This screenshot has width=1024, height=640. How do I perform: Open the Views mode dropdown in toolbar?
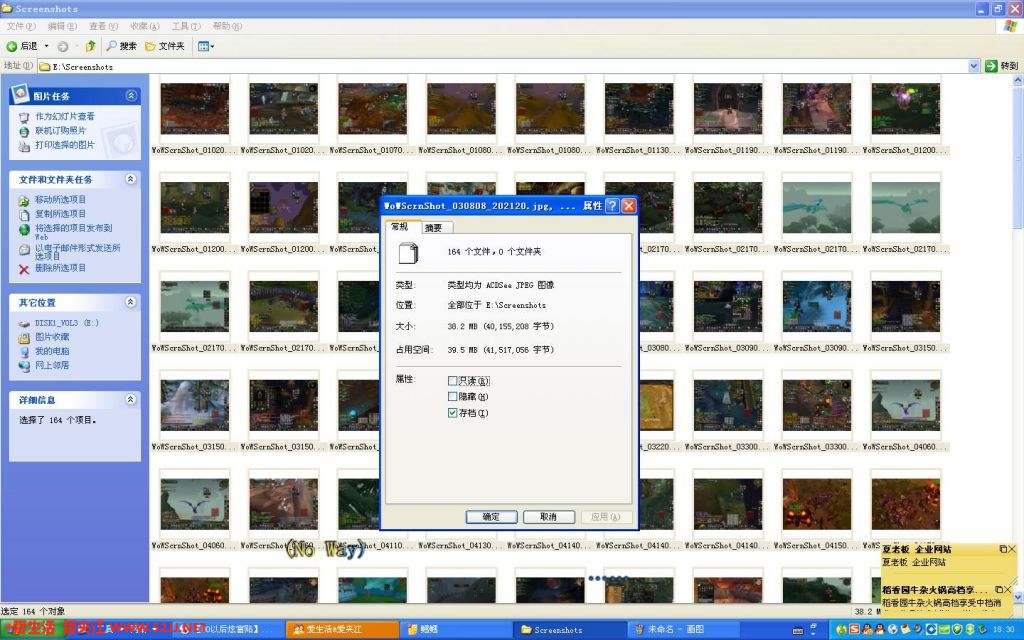point(206,46)
